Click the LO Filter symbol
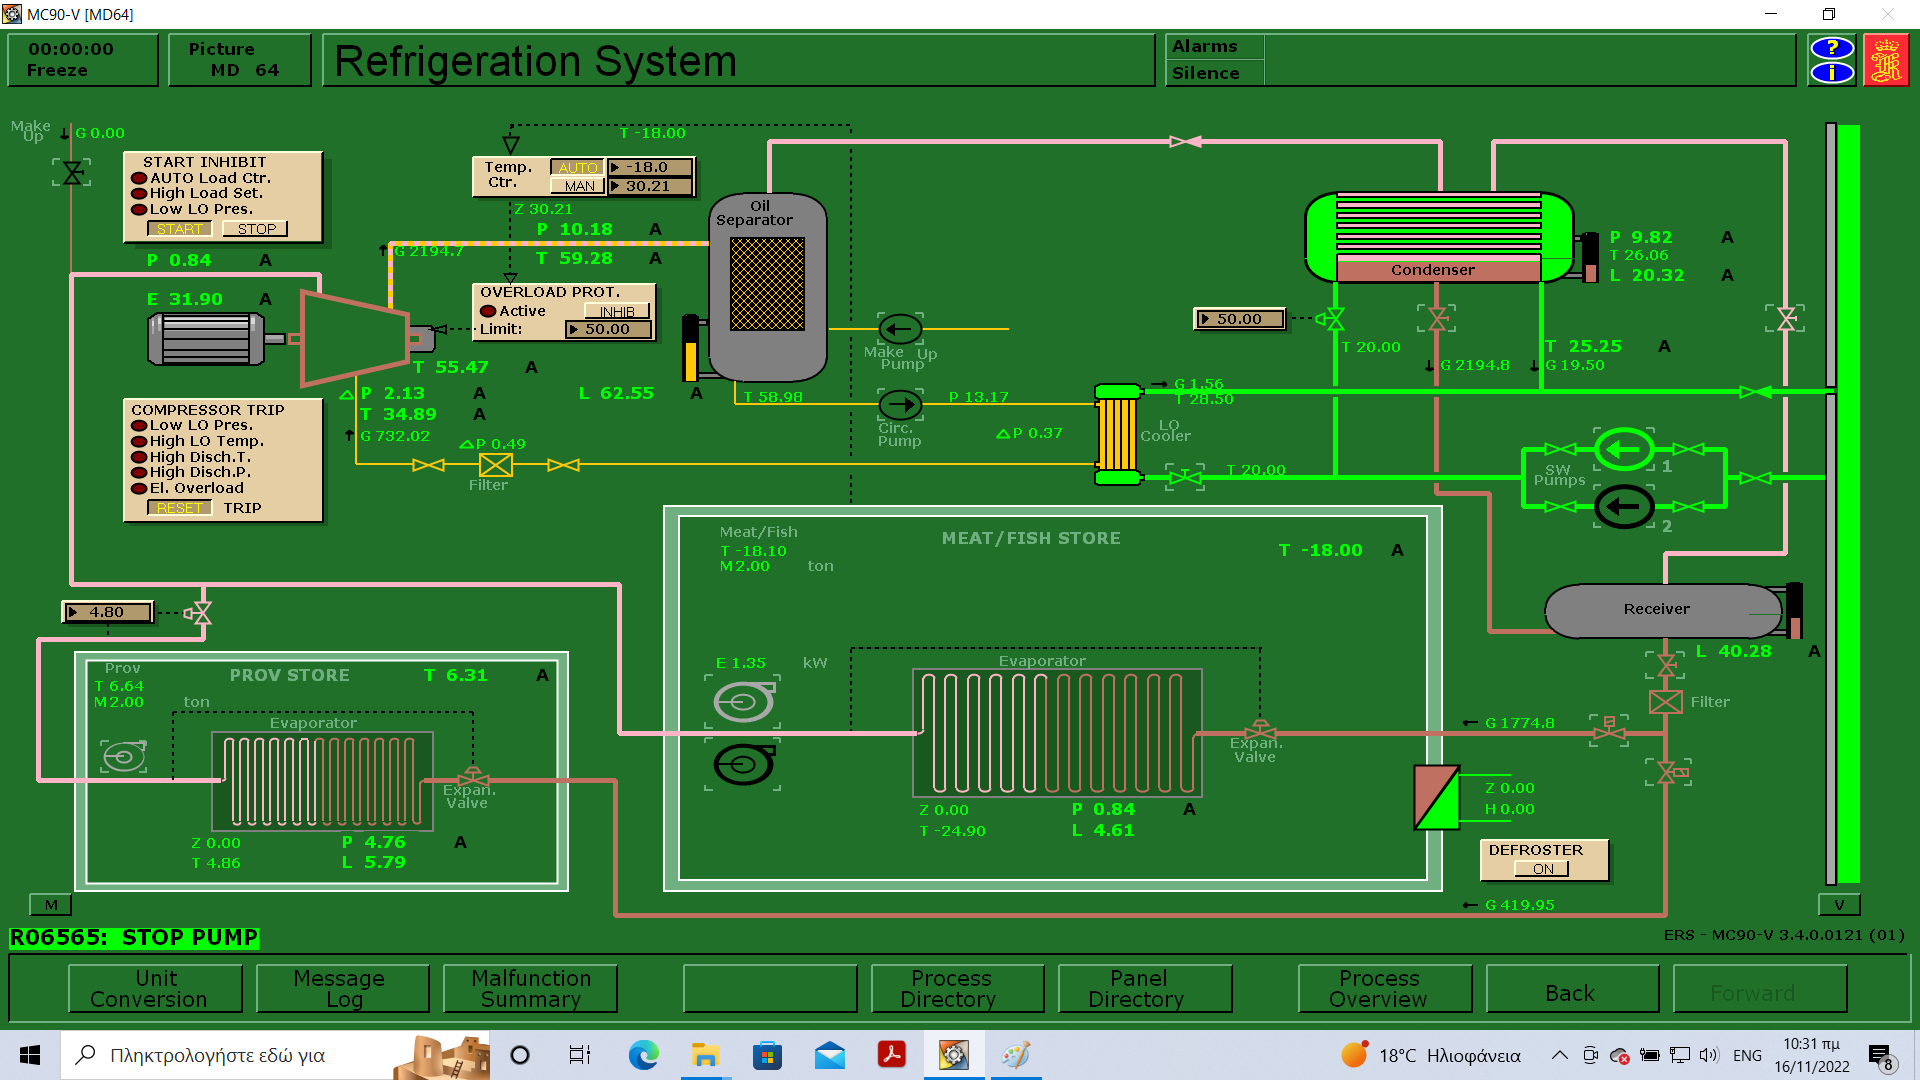 tap(496, 465)
